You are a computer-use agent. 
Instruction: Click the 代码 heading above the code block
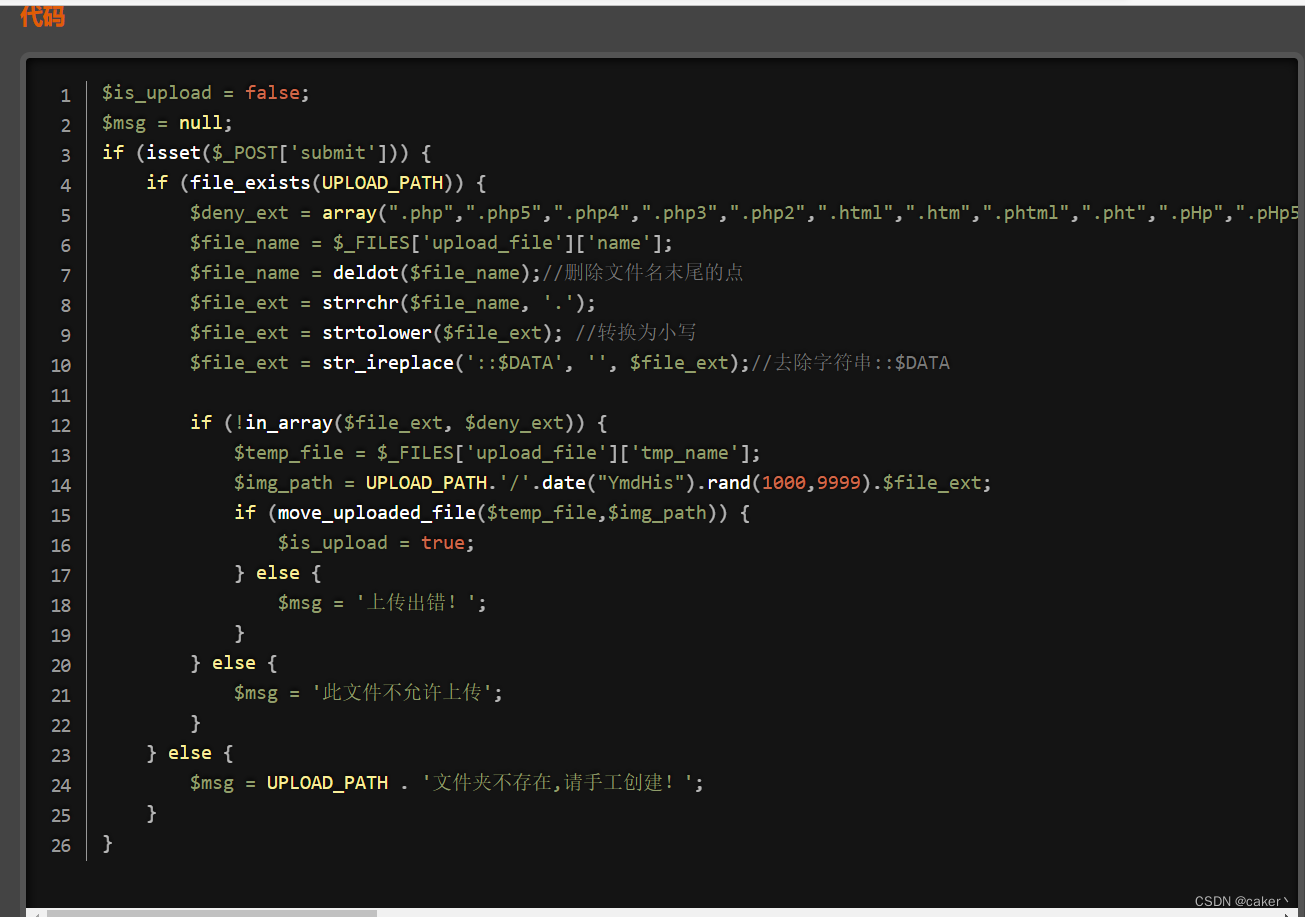(x=43, y=16)
